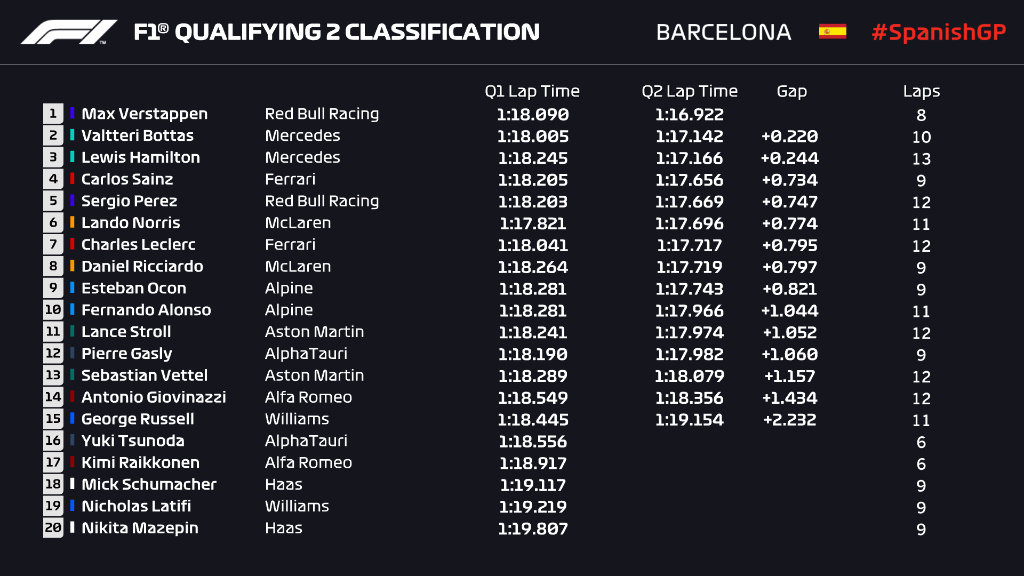The image size is (1024, 576).
Task: Click the position 10 number badge
Action: click(x=53, y=310)
